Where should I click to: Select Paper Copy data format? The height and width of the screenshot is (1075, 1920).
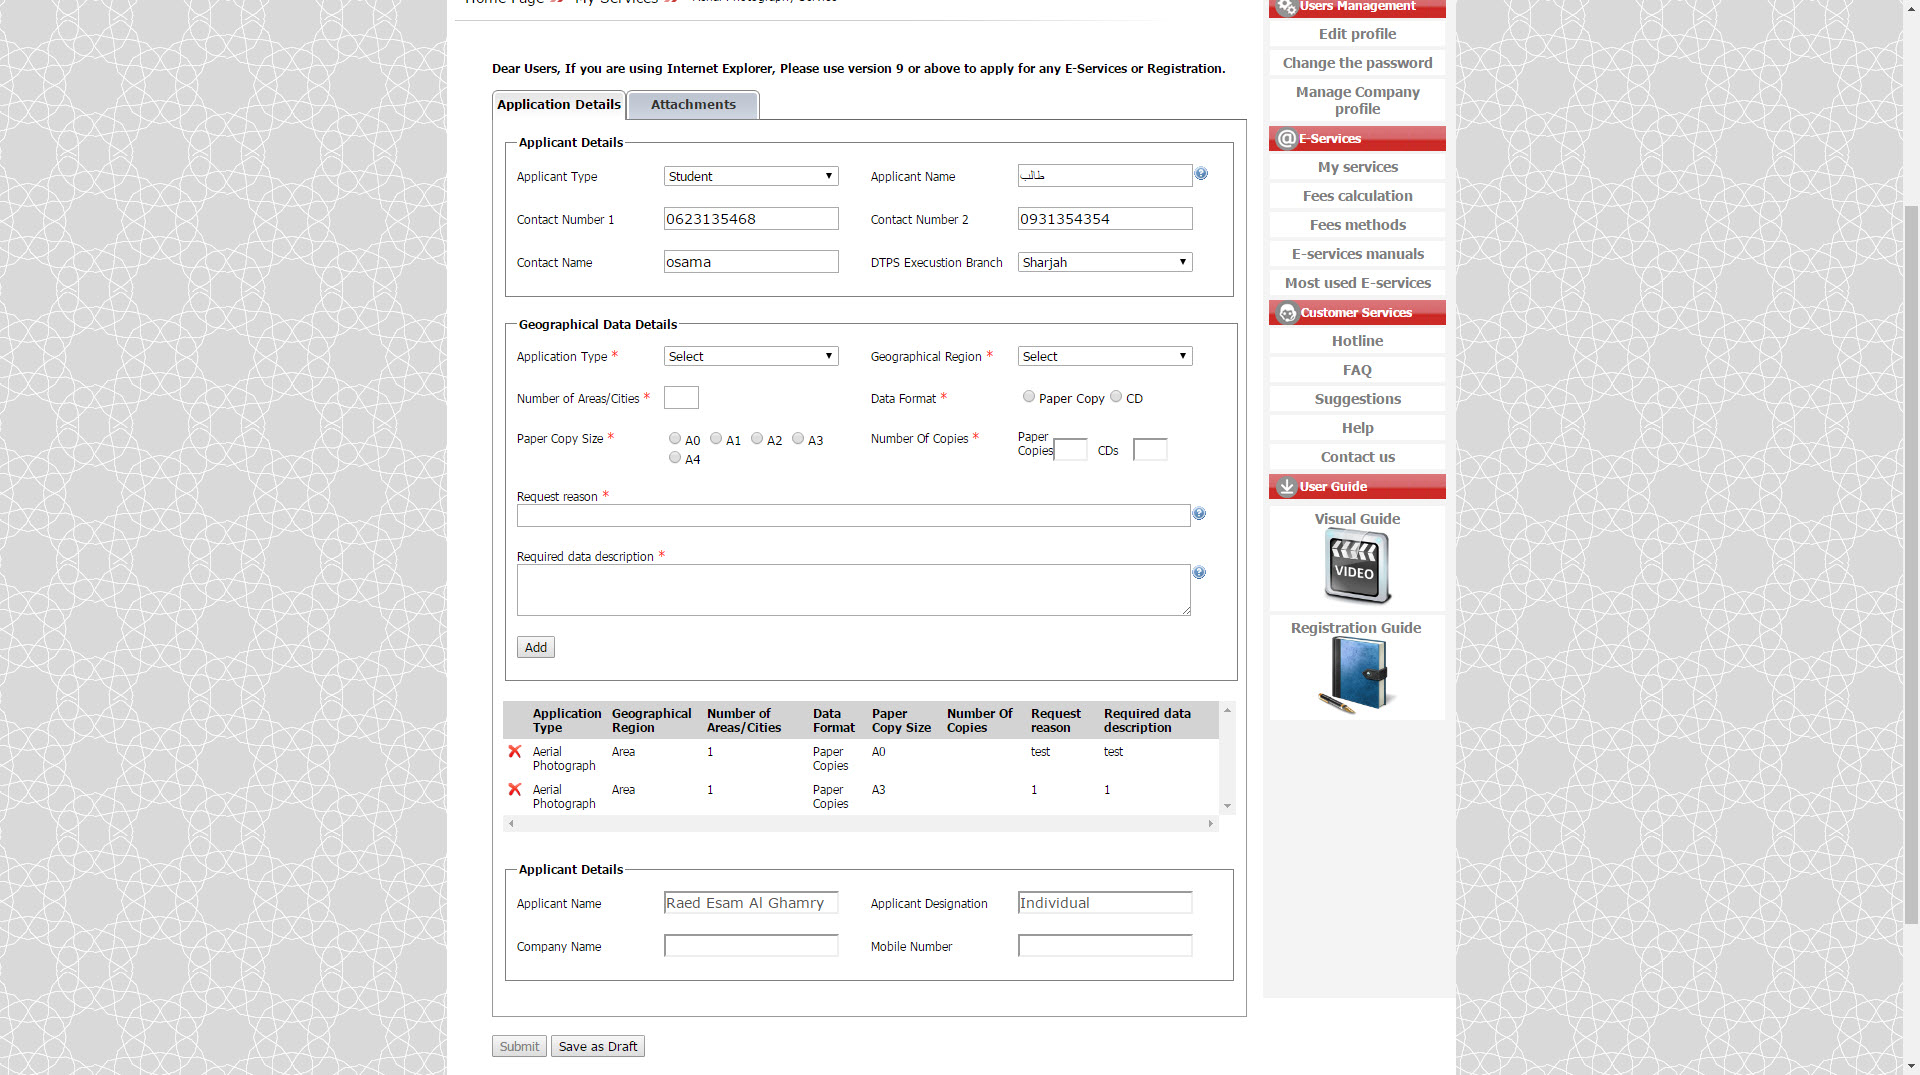click(x=1029, y=397)
